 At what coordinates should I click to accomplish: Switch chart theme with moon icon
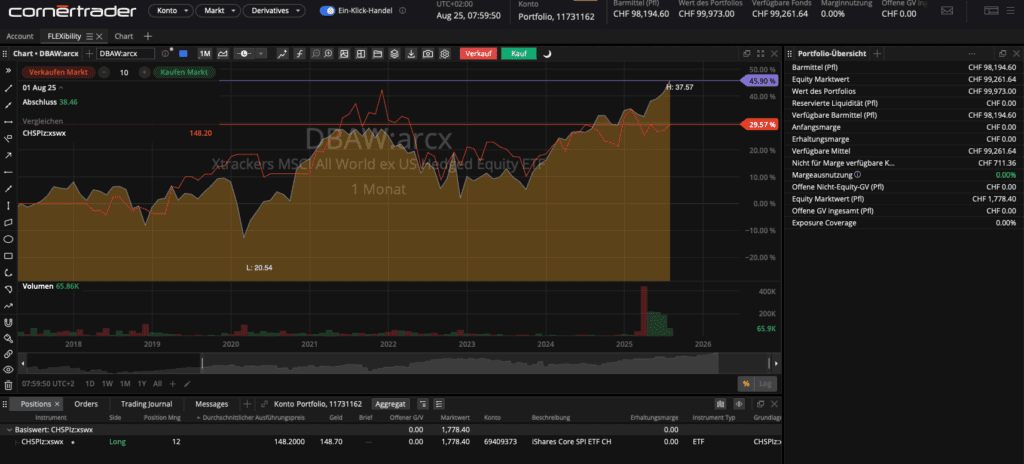pos(547,54)
